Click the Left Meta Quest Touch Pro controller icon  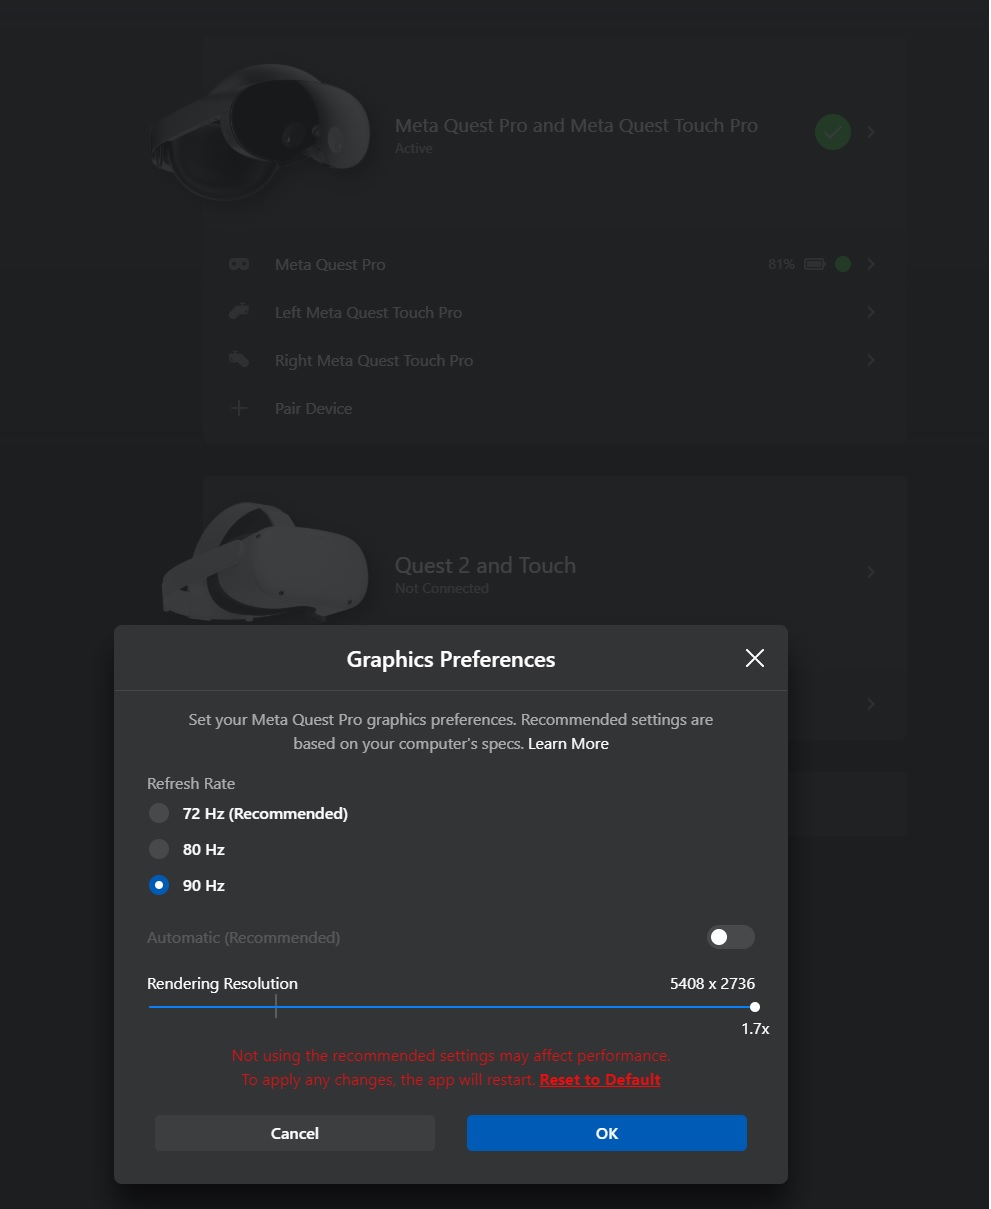click(x=239, y=312)
